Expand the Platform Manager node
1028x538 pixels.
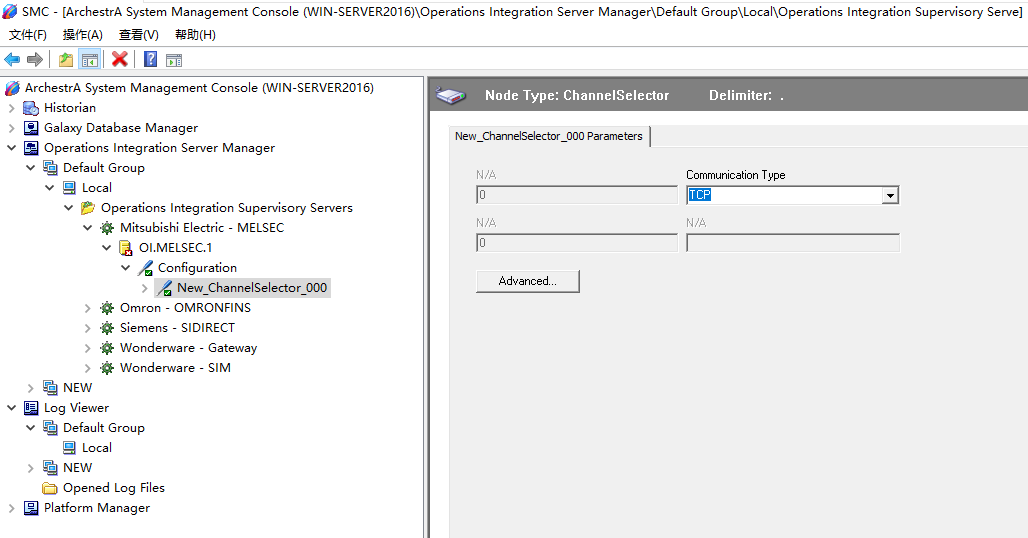point(12,508)
